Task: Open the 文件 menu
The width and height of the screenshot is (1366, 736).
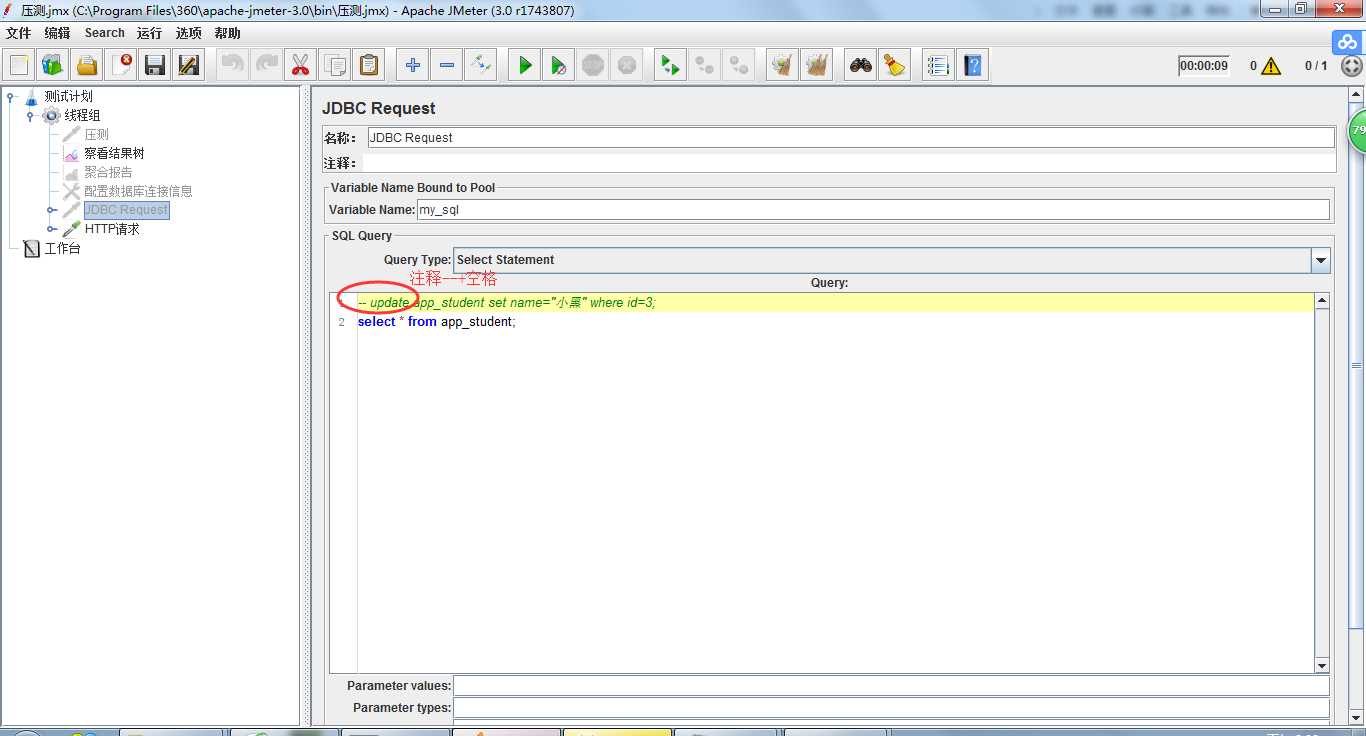Action: click(x=18, y=33)
